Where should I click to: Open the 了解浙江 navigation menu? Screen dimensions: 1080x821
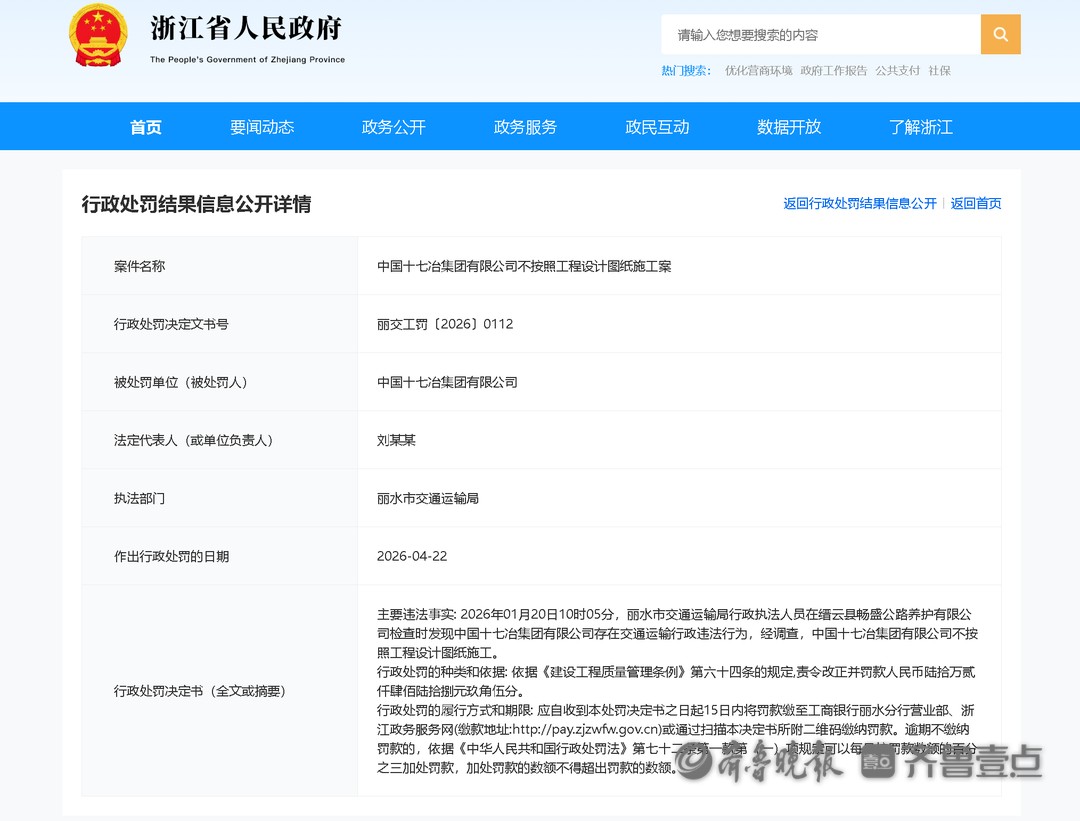coord(921,127)
